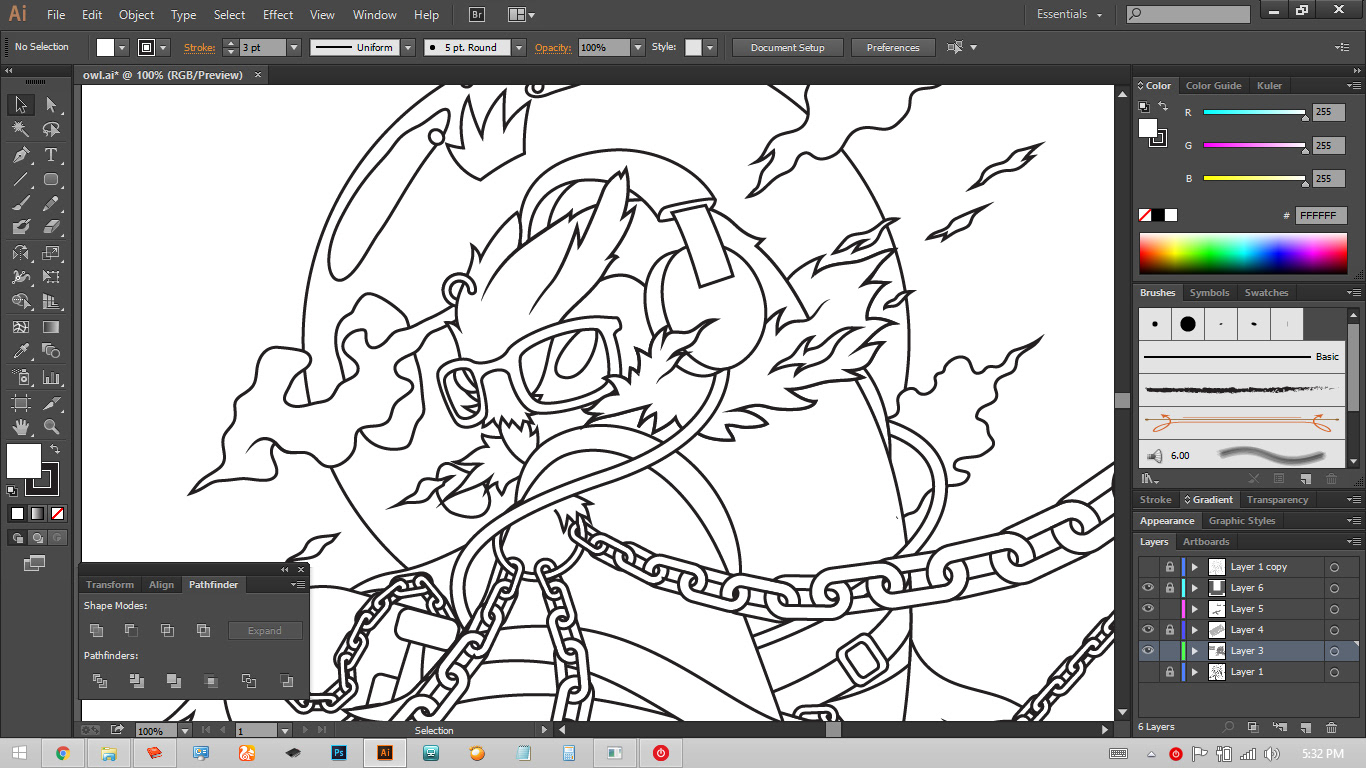Select the Mesh tool
Image resolution: width=1366 pixels, height=768 pixels.
[x=20, y=327]
